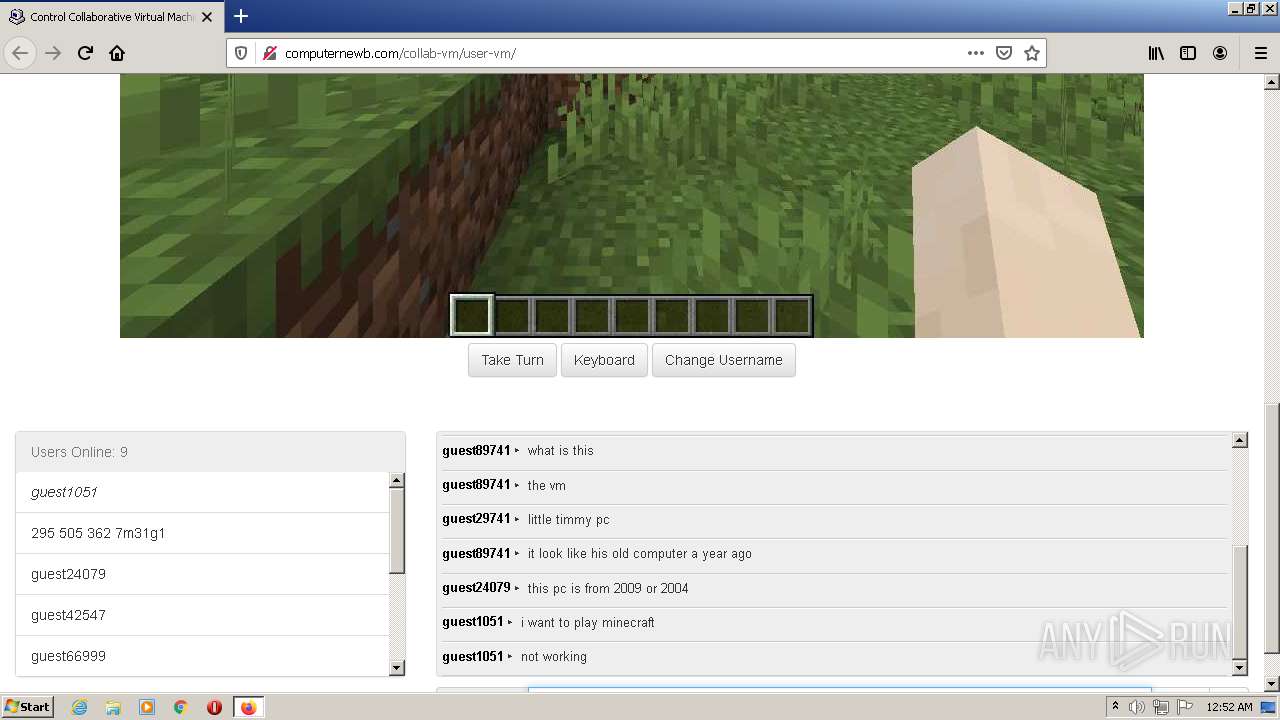Open the Windows Start menu
This screenshot has width=1280, height=720.
coord(28,706)
